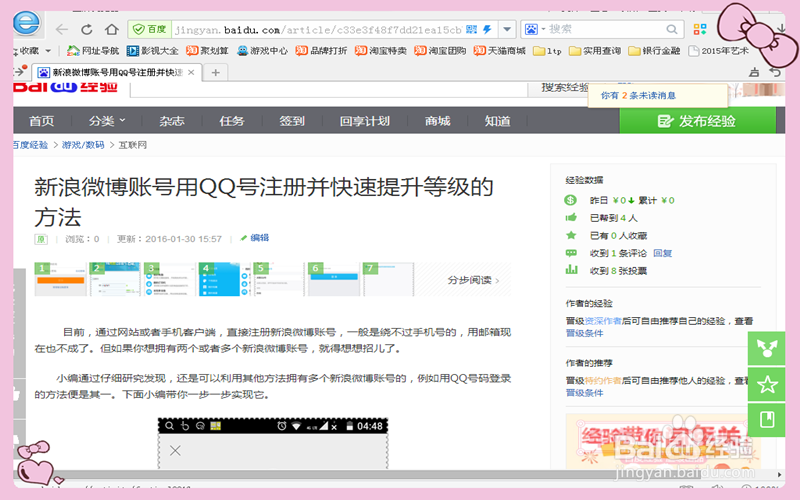The height and width of the screenshot is (500, 800).
Task: Open the 回享计划 nav item
Action: [x=364, y=121]
